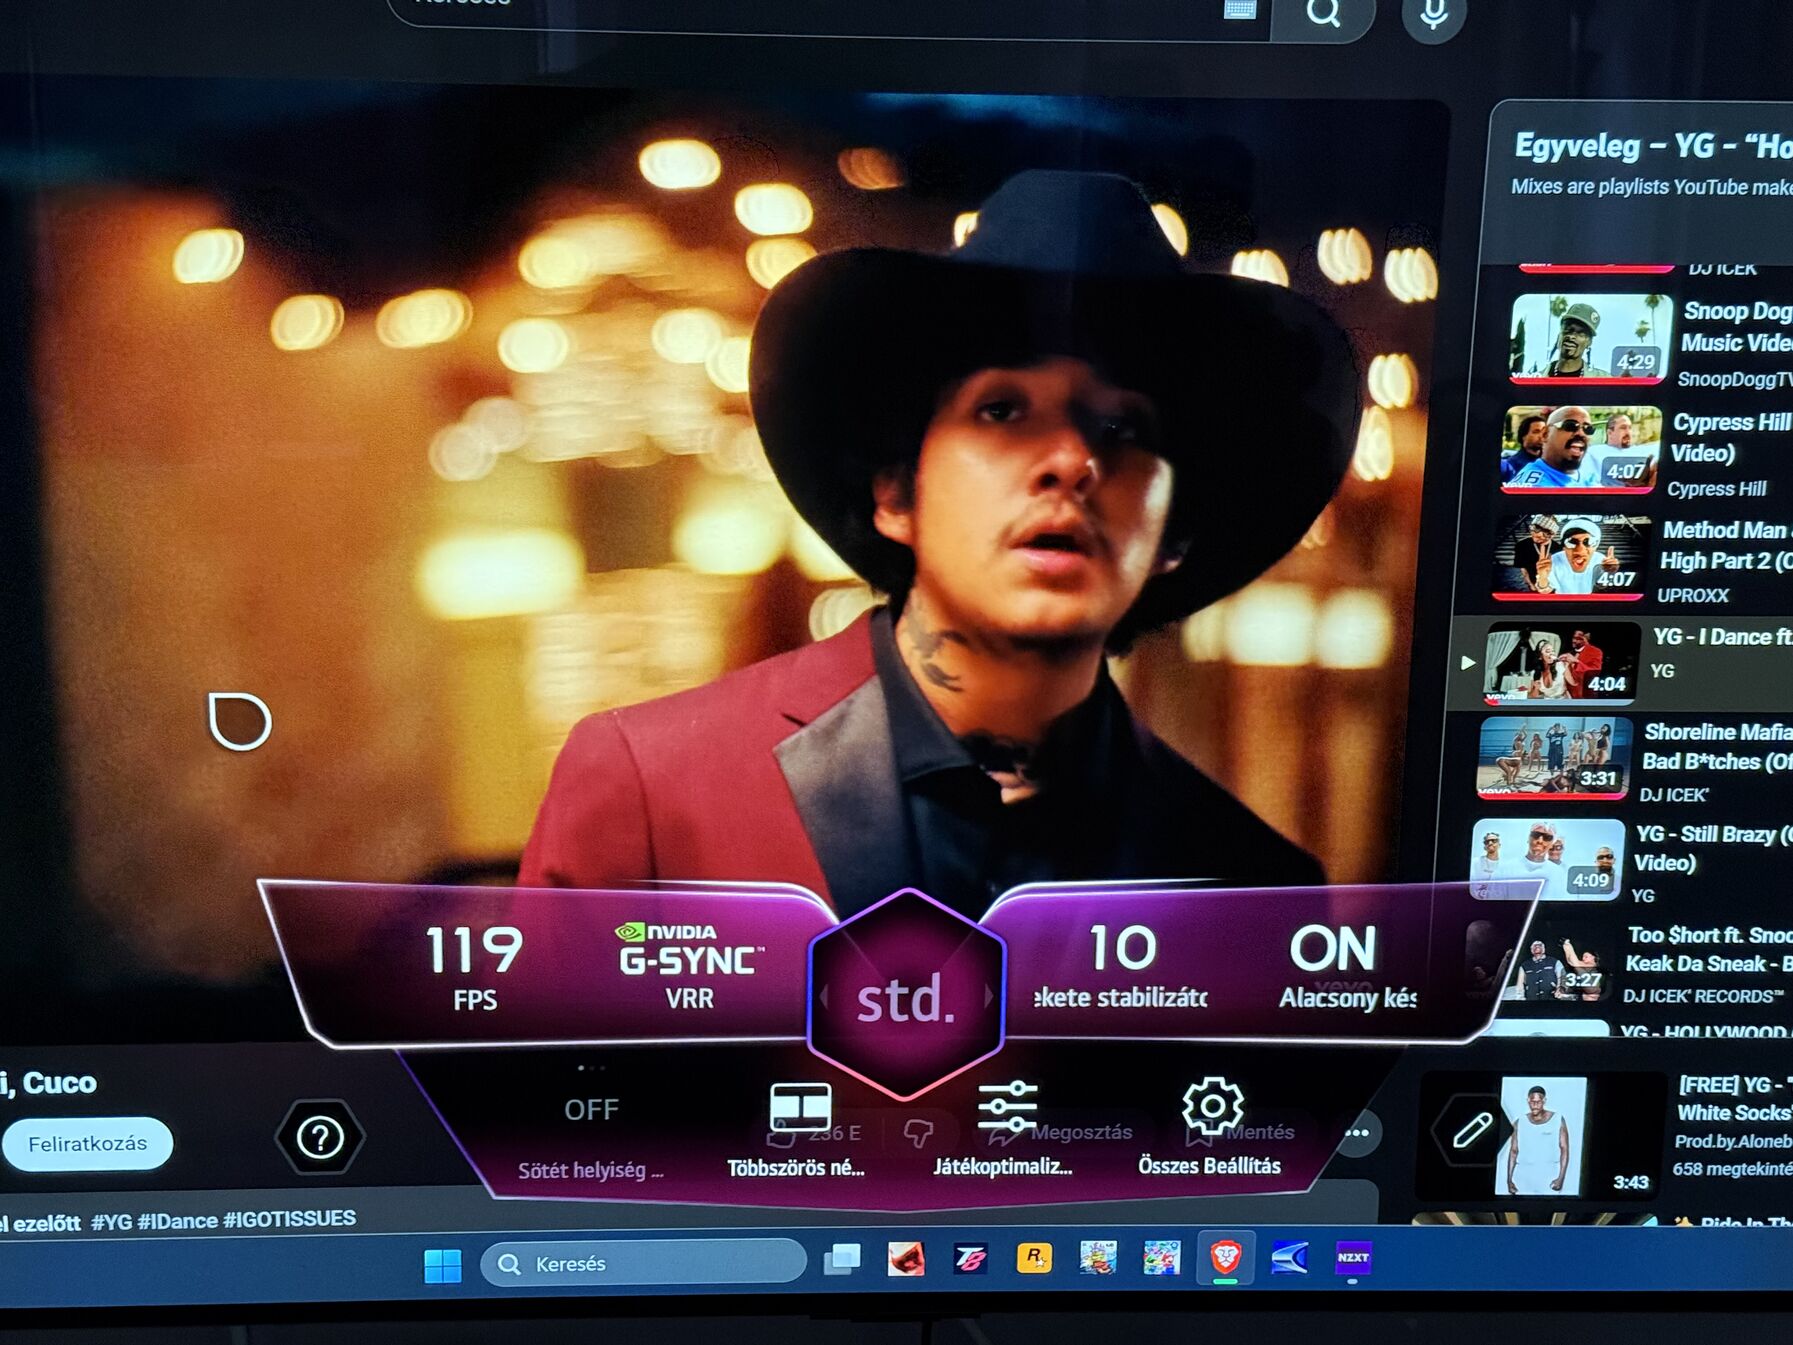The width and height of the screenshot is (1793, 1345).
Task: Click the thumbs-down dislike button
Action: (x=918, y=1133)
